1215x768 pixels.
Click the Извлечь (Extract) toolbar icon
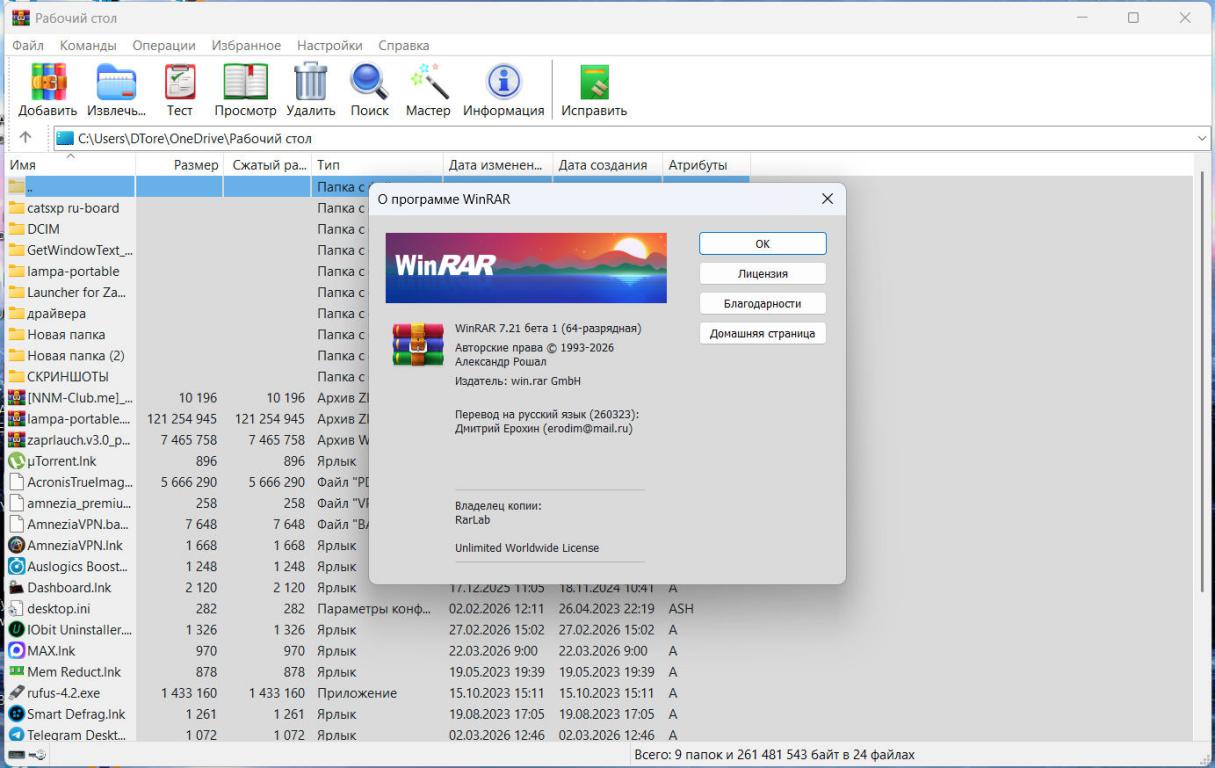click(x=116, y=83)
